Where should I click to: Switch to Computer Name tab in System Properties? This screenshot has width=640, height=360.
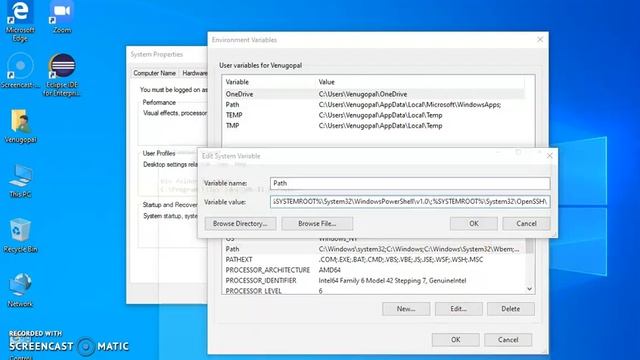click(154, 73)
